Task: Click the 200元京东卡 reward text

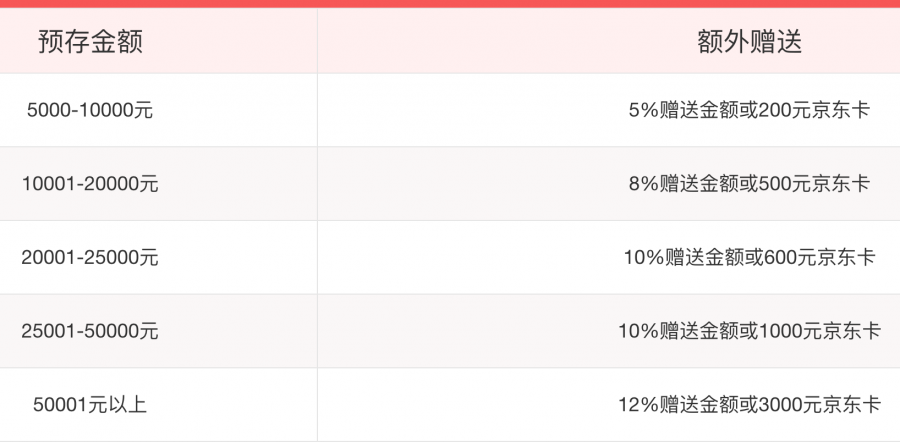Action: [x=814, y=111]
